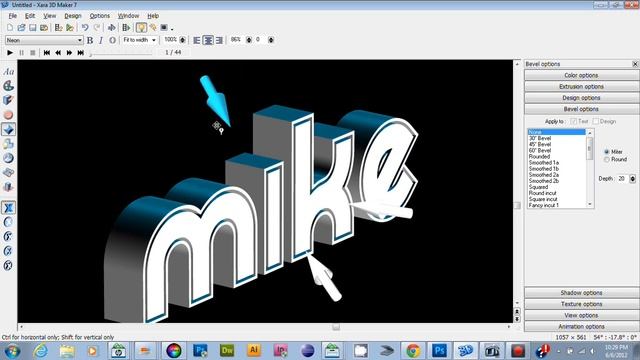
Task: Select the Miter radio button
Action: (x=607, y=152)
